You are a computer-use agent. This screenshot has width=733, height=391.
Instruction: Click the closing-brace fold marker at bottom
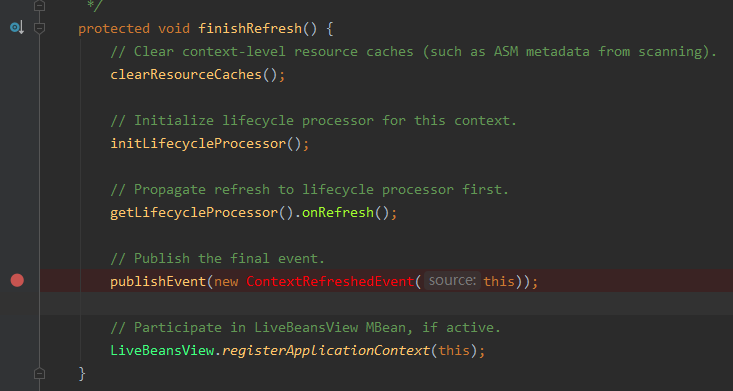click(40, 373)
